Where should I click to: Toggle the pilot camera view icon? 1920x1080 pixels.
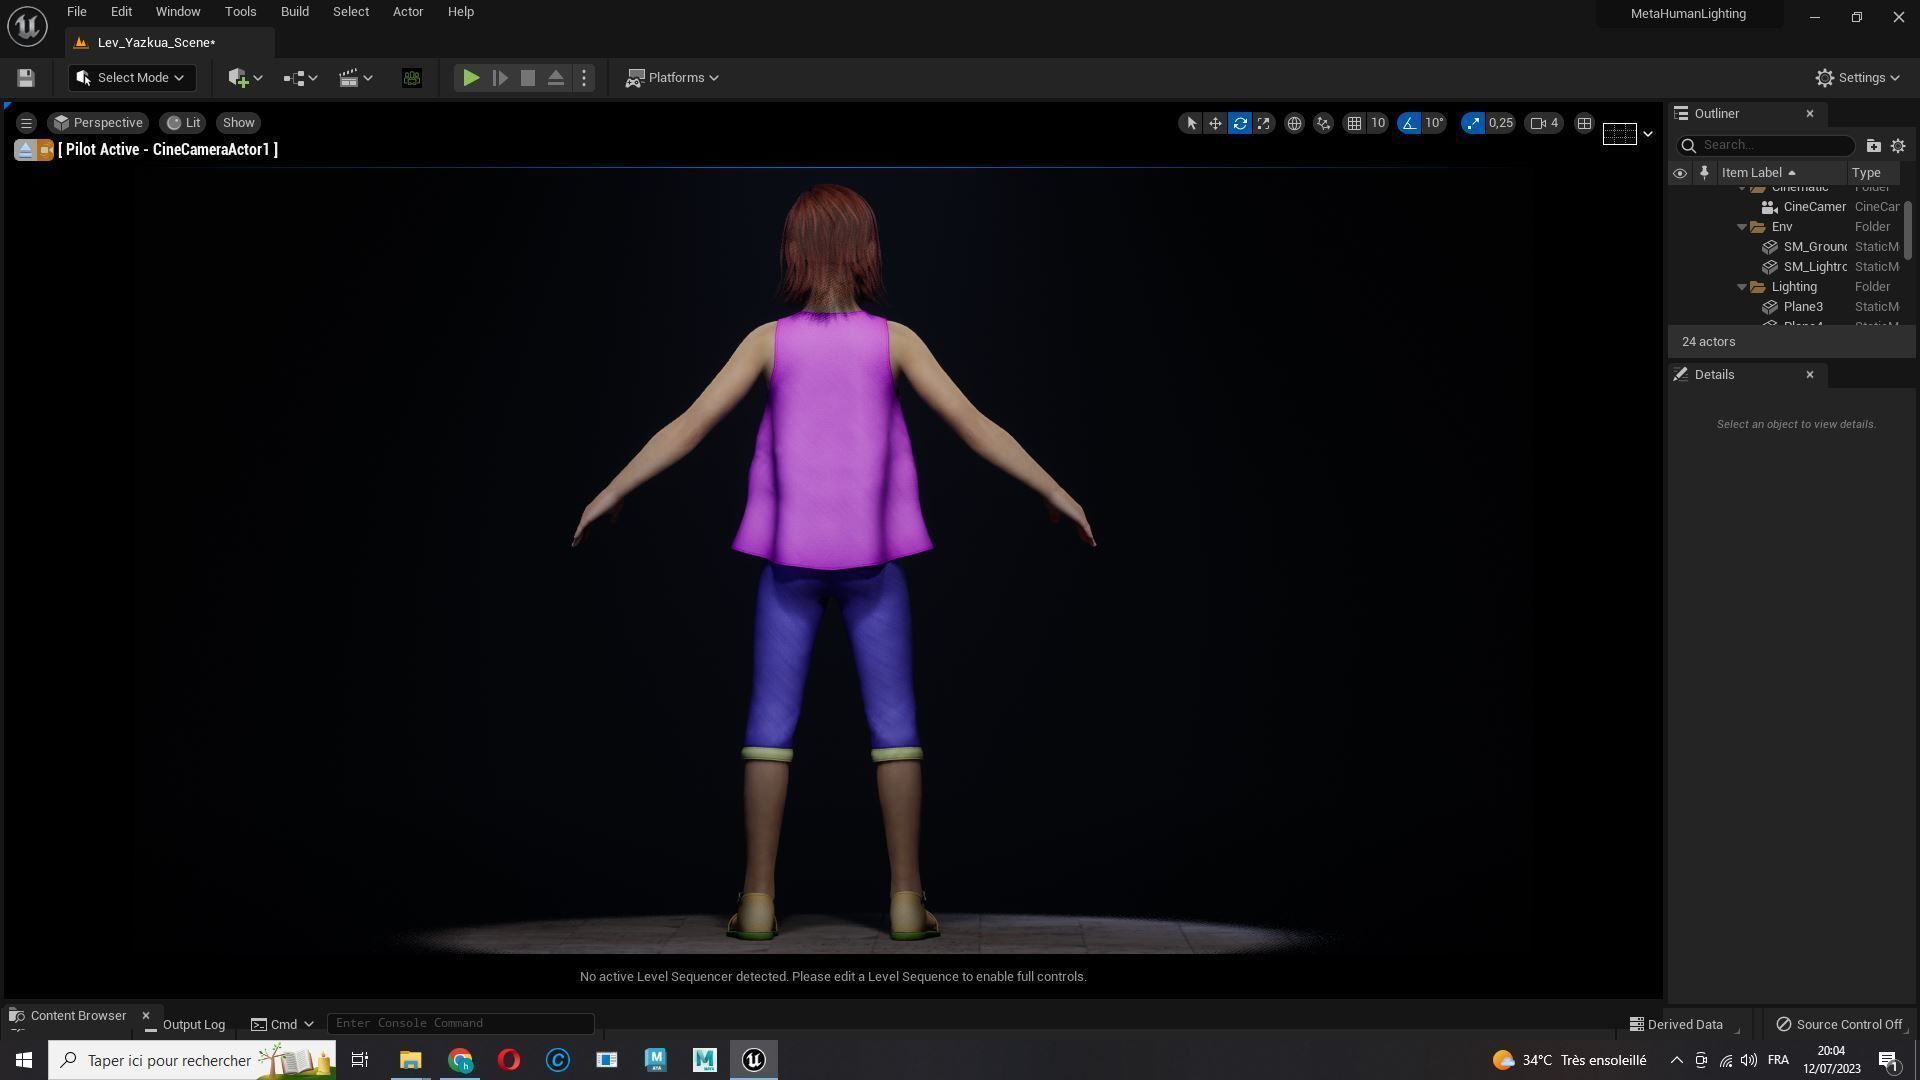click(x=46, y=150)
